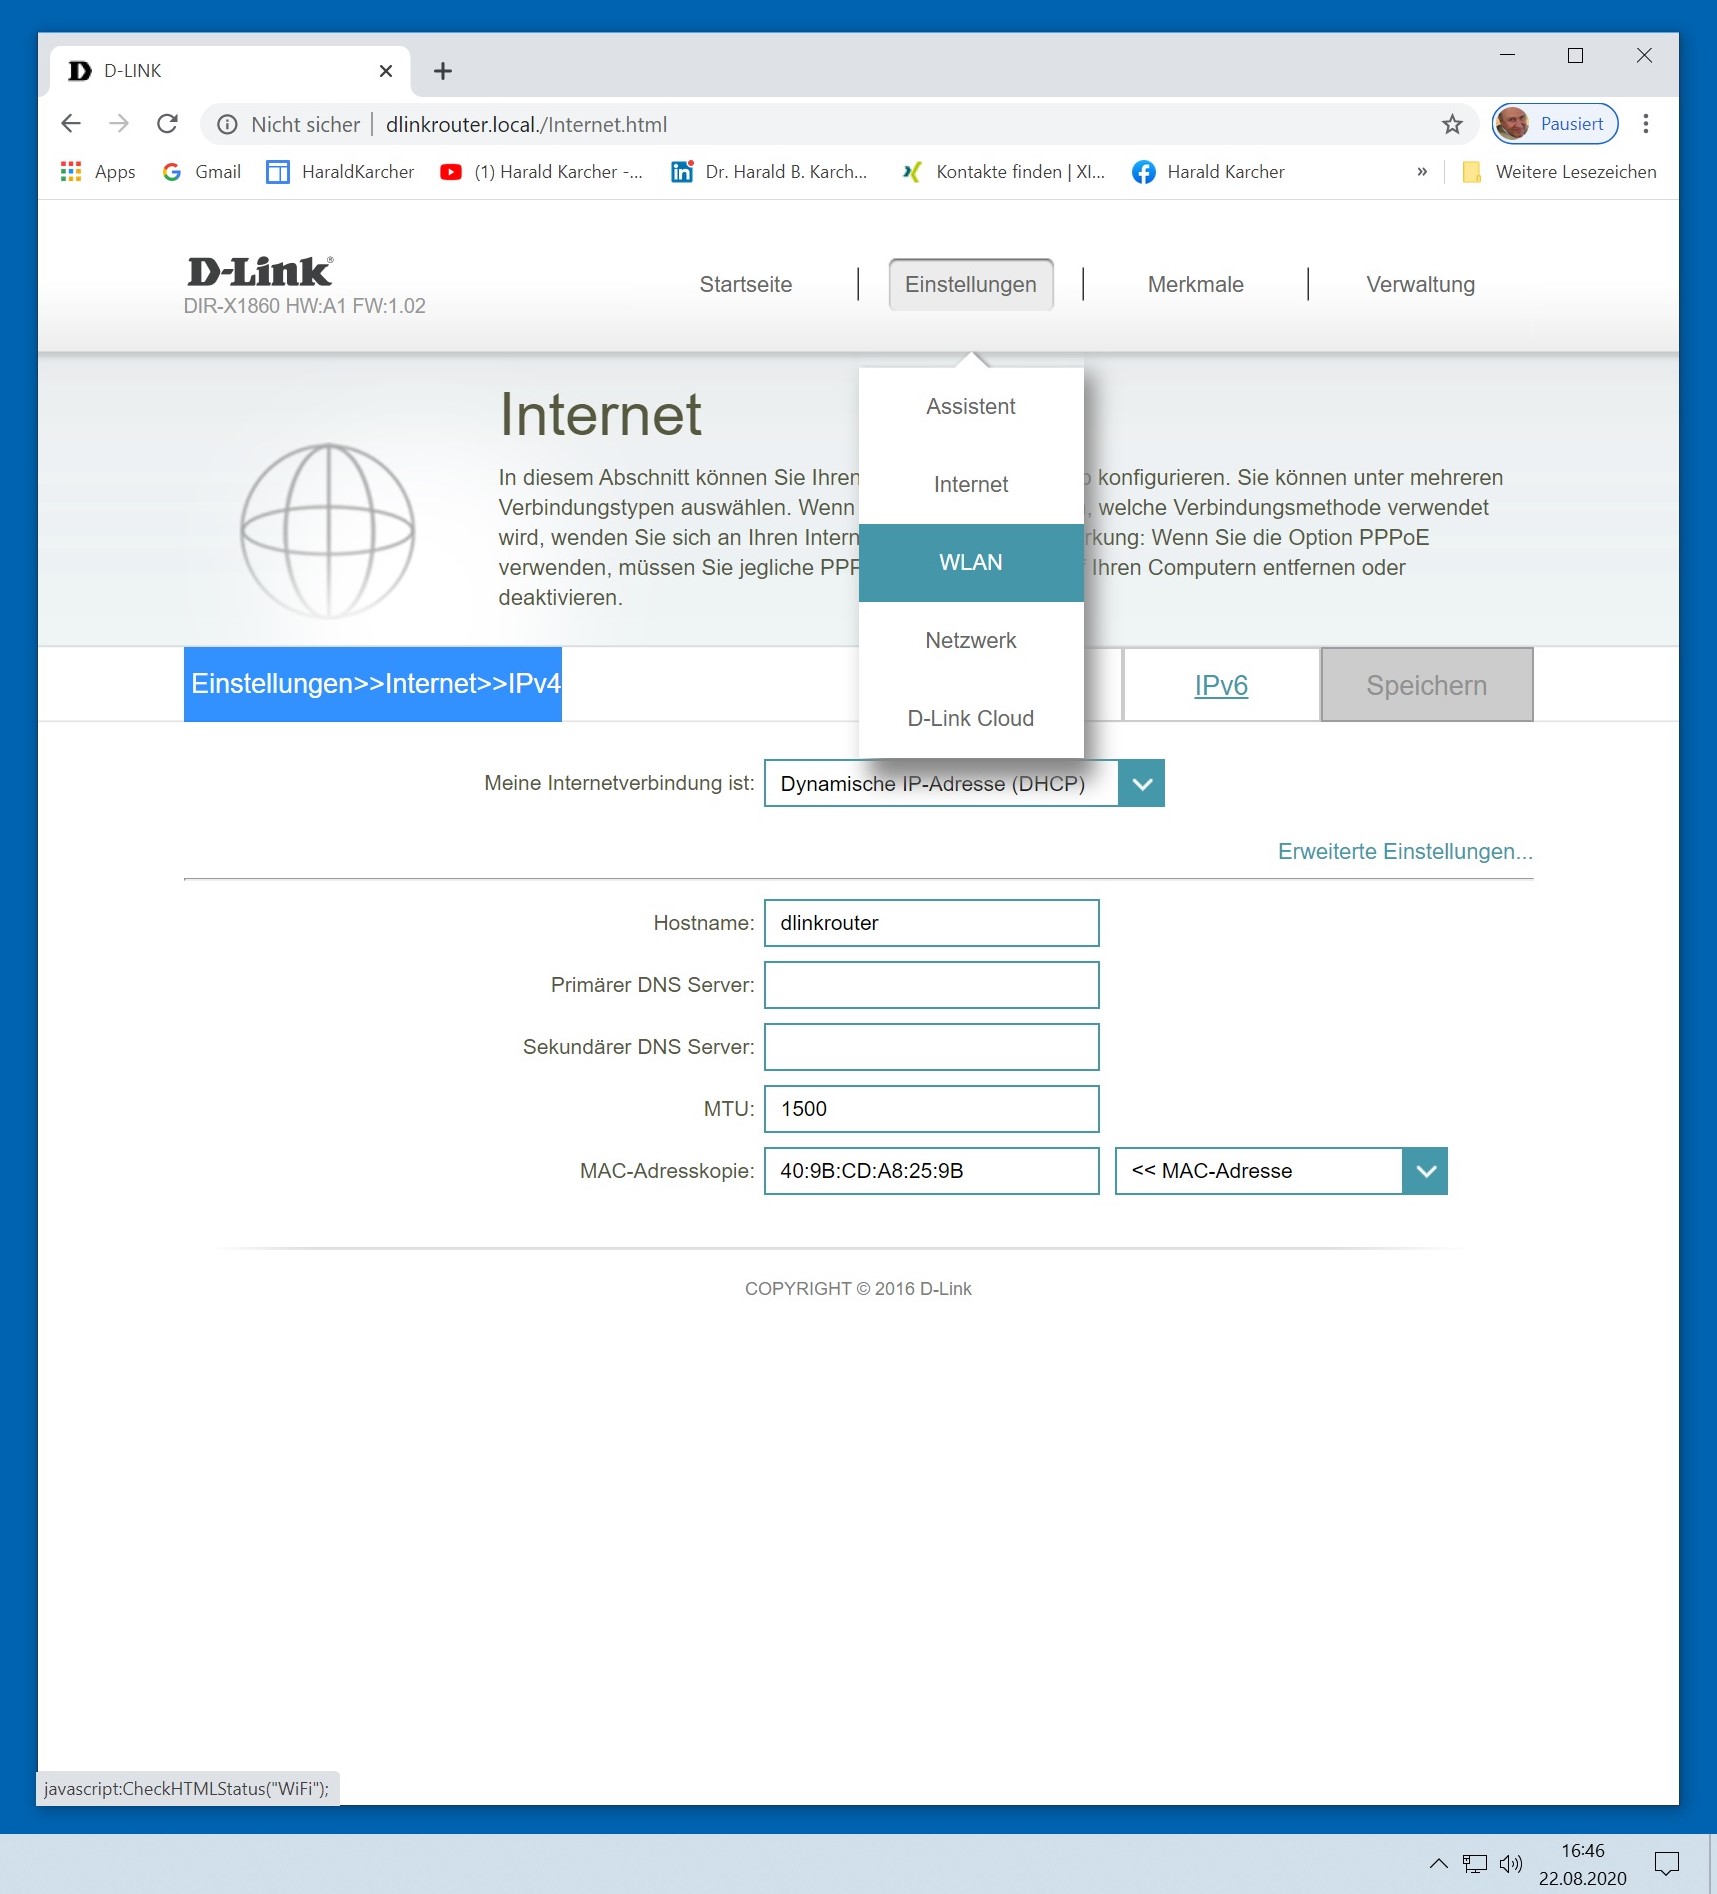This screenshot has width=1717, height=1894.
Task: Open Facebook Harald Karcher bookmark
Action: tap(1208, 172)
